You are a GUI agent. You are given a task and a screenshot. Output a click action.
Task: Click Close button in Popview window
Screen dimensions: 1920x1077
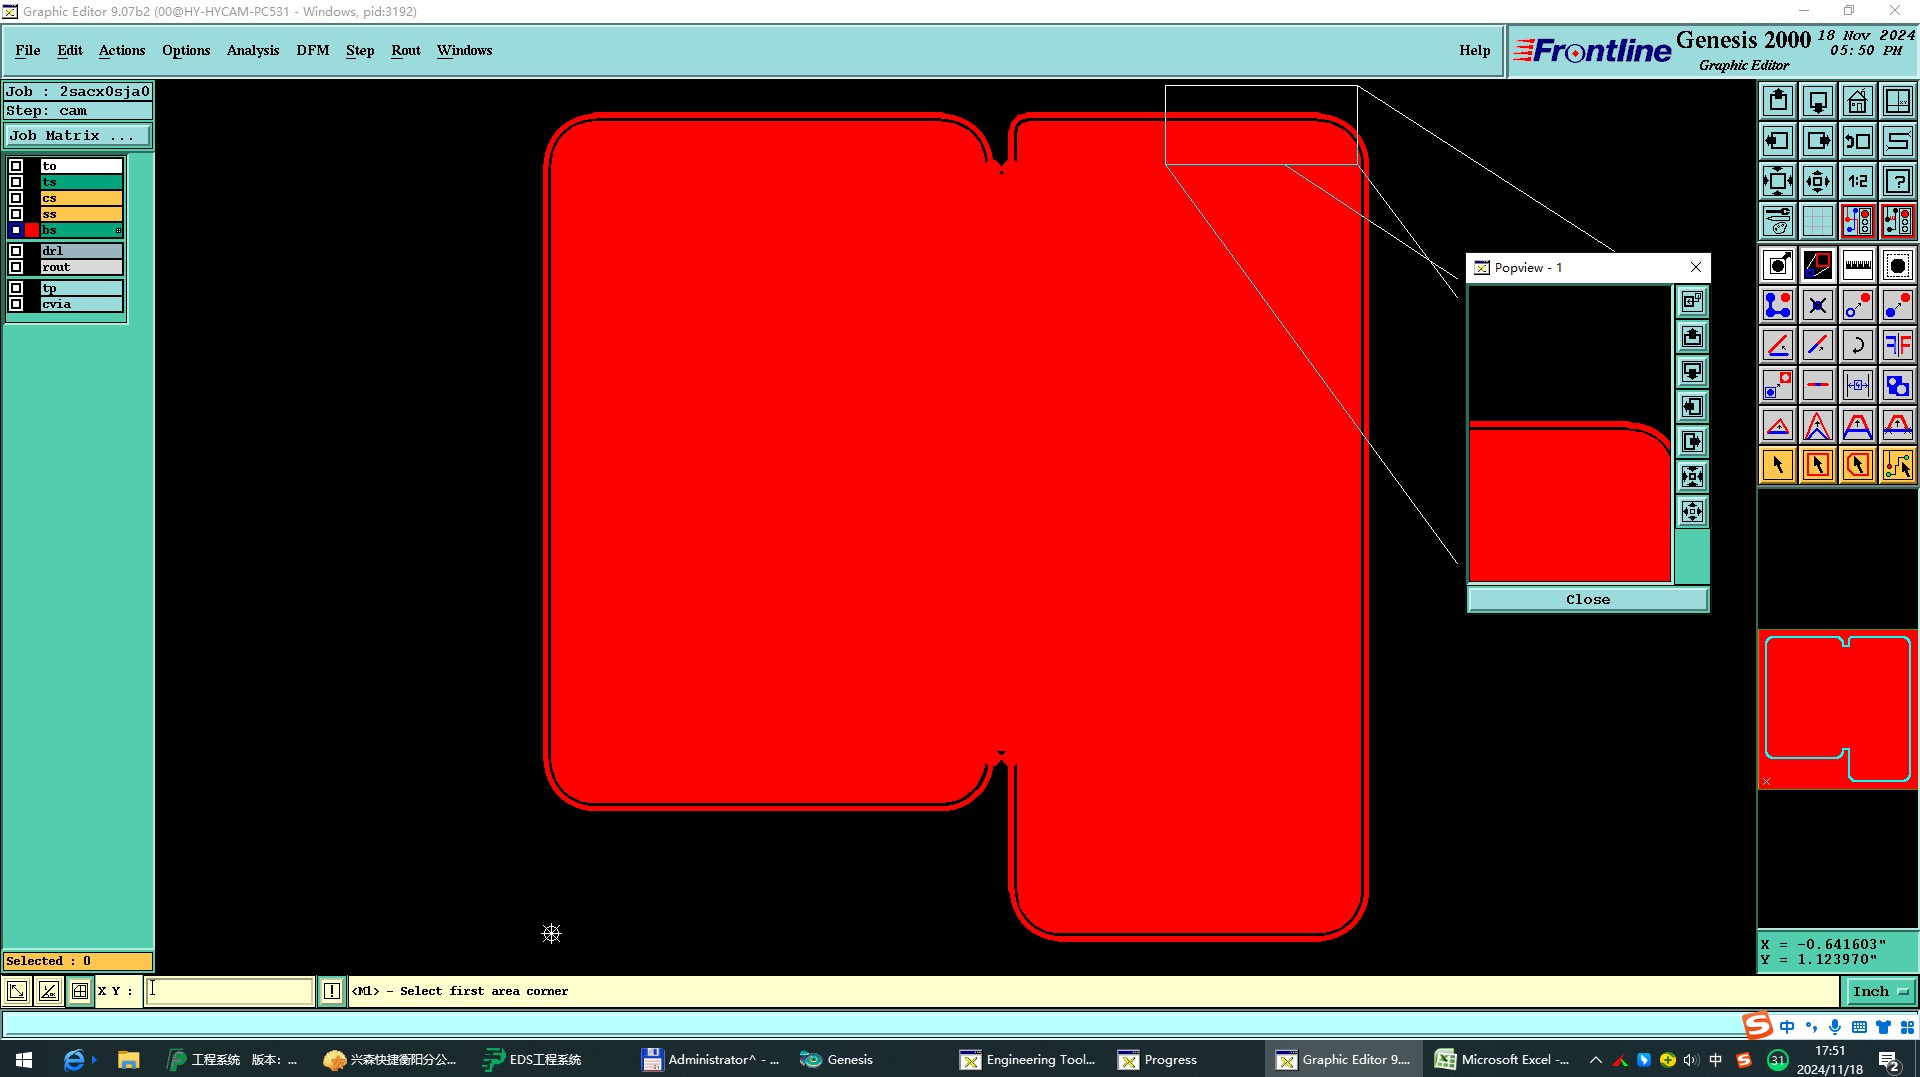[x=1588, y=599]
